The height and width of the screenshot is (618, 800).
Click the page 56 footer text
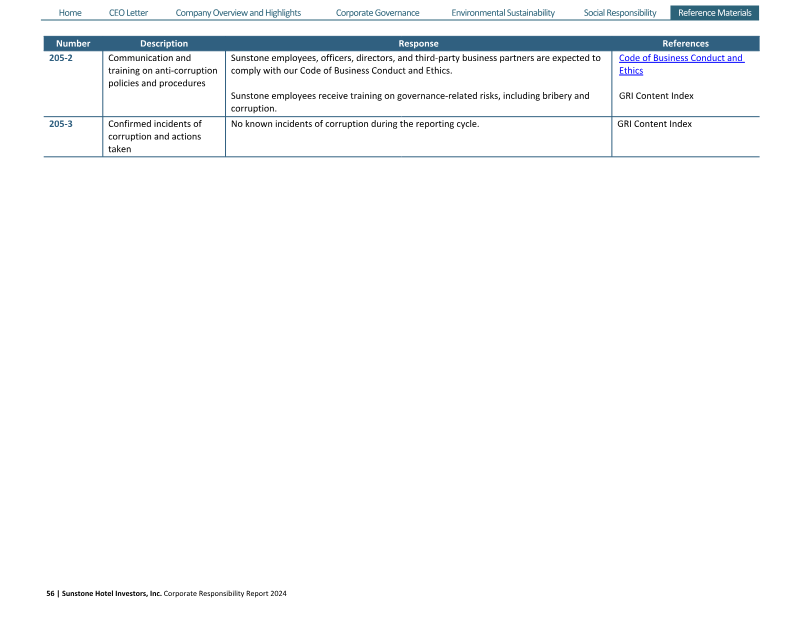[x=167, y=593]
